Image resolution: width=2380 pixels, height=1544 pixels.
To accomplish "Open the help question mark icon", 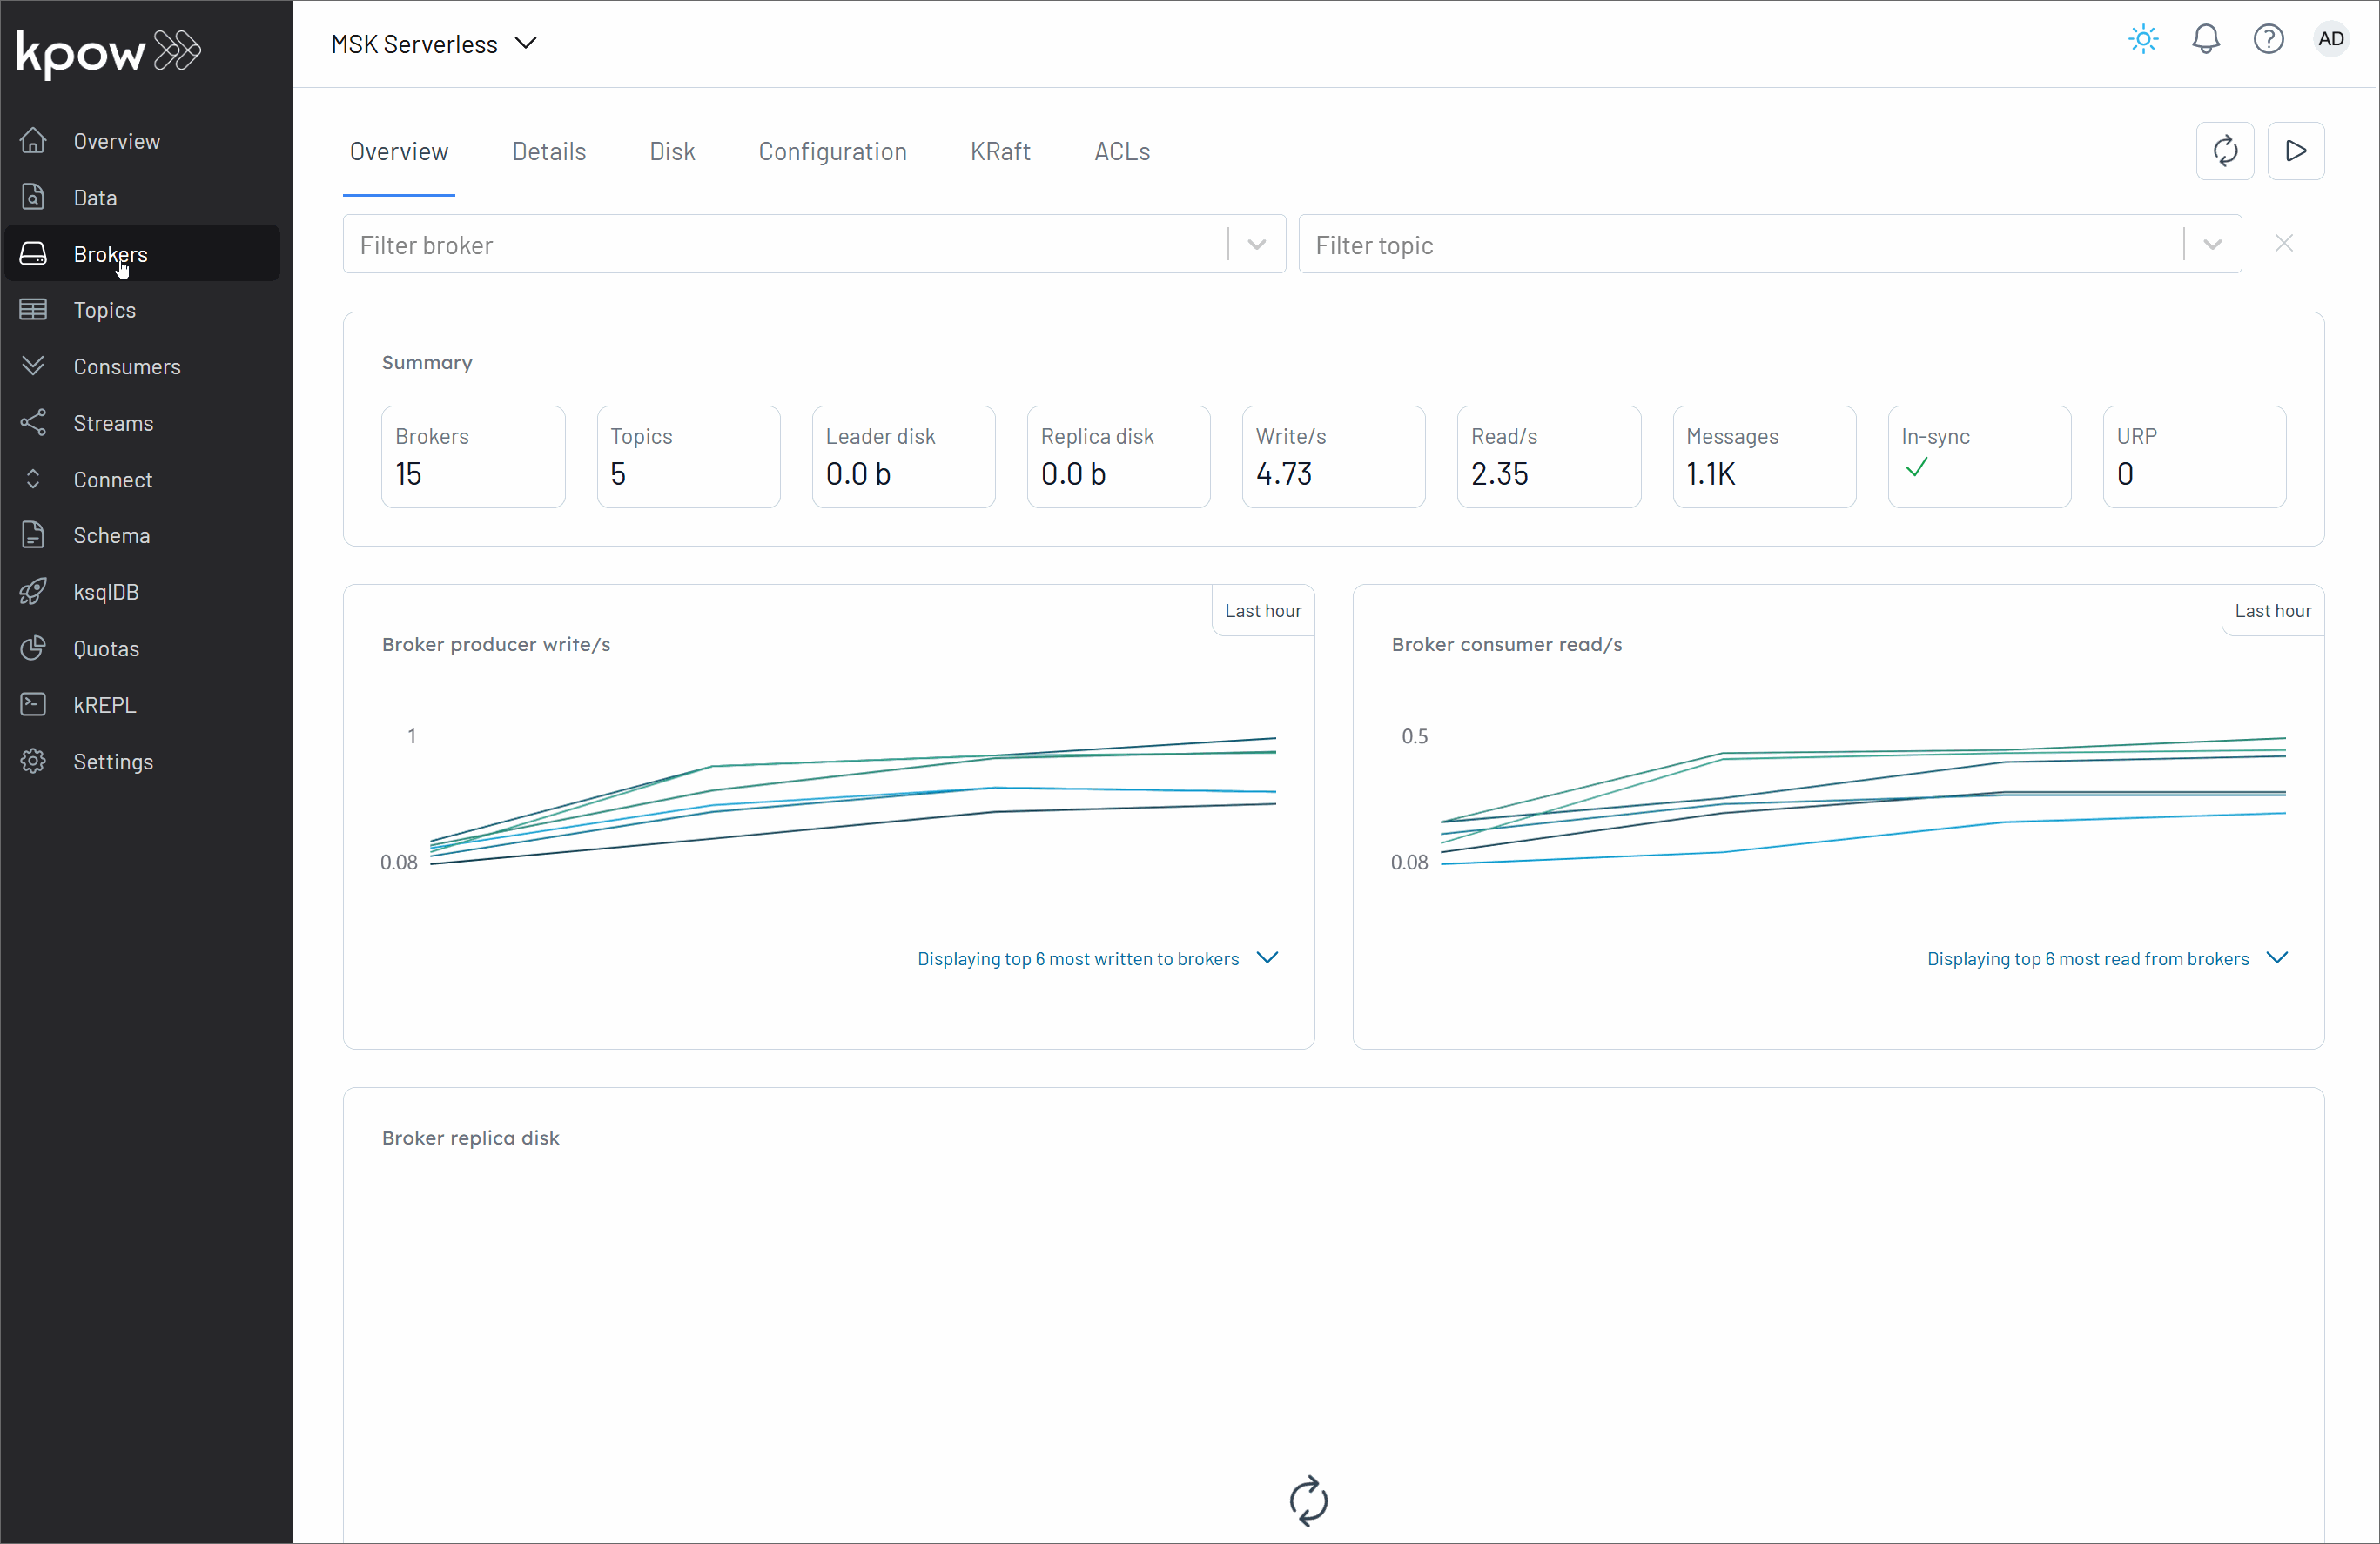I will (x=2268, y=40).
